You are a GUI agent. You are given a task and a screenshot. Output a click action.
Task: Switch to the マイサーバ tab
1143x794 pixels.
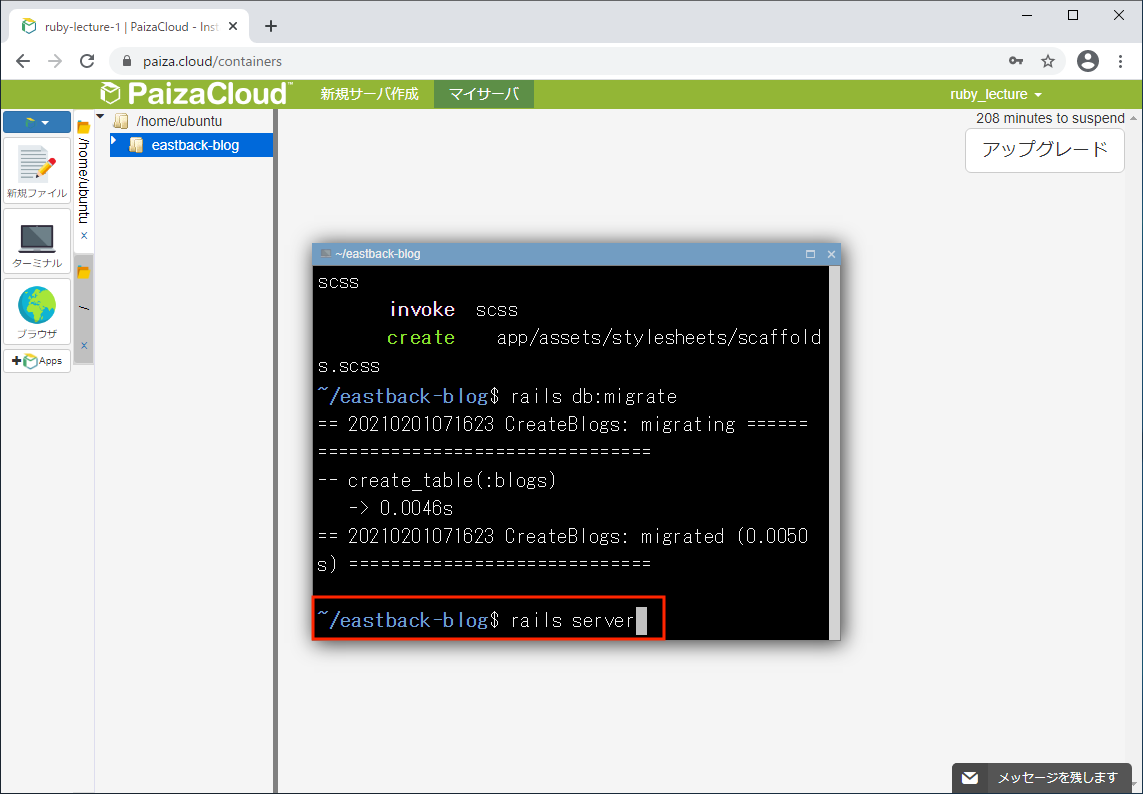click(x=483, y=94)
